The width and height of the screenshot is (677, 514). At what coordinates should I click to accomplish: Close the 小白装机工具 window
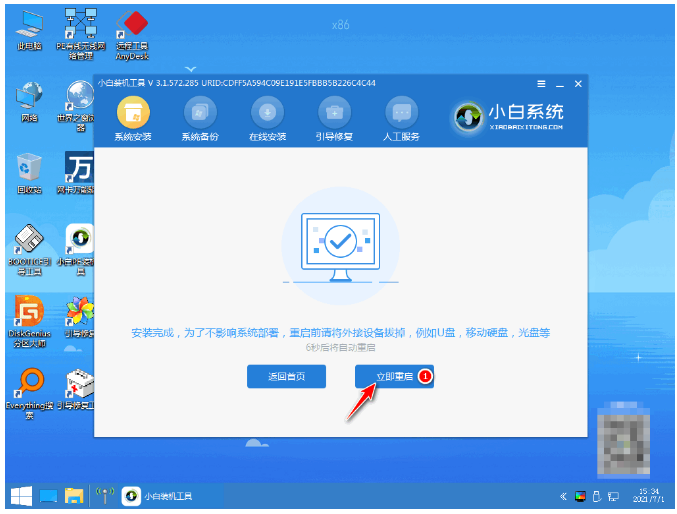click(578, 84)
